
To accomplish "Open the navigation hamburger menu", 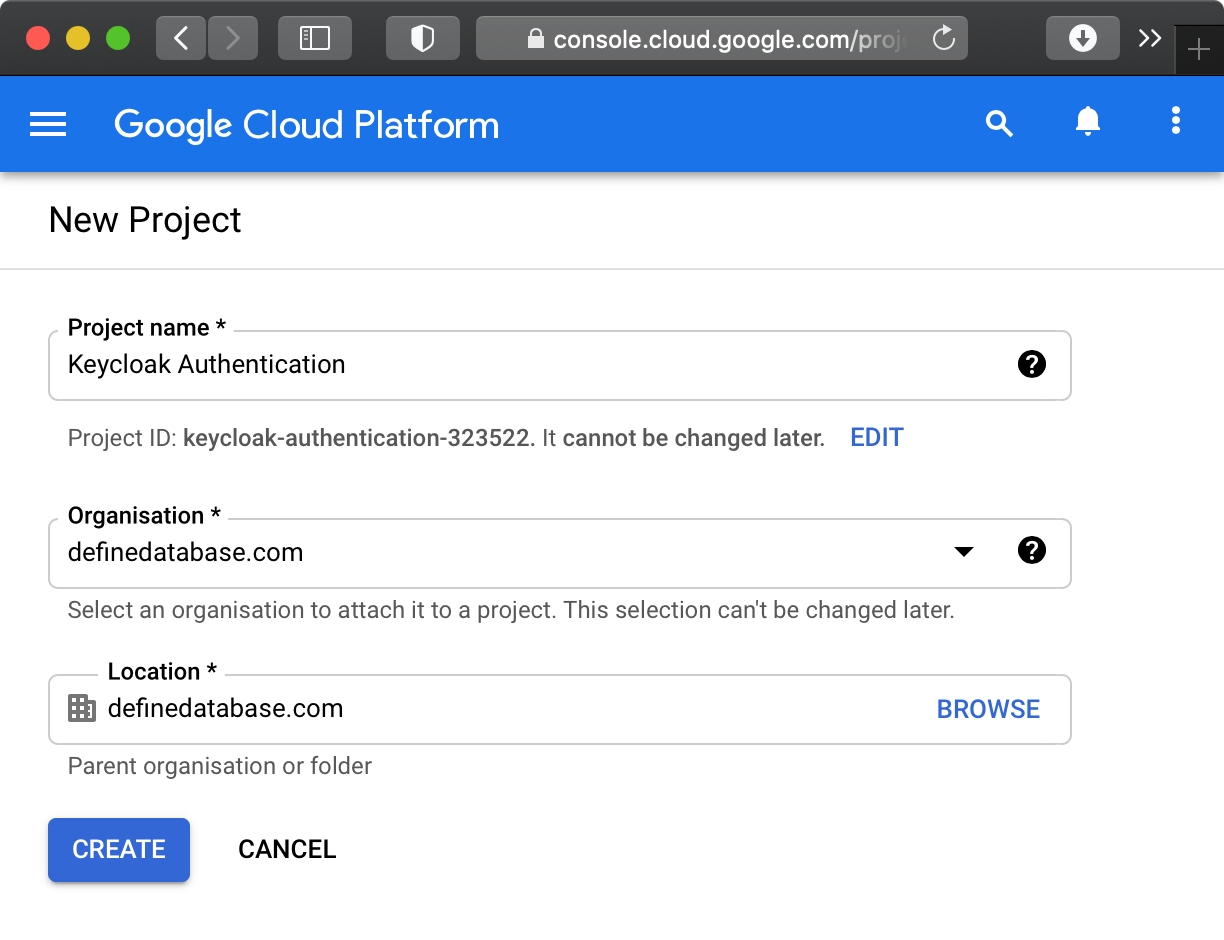I will (47, 124).
